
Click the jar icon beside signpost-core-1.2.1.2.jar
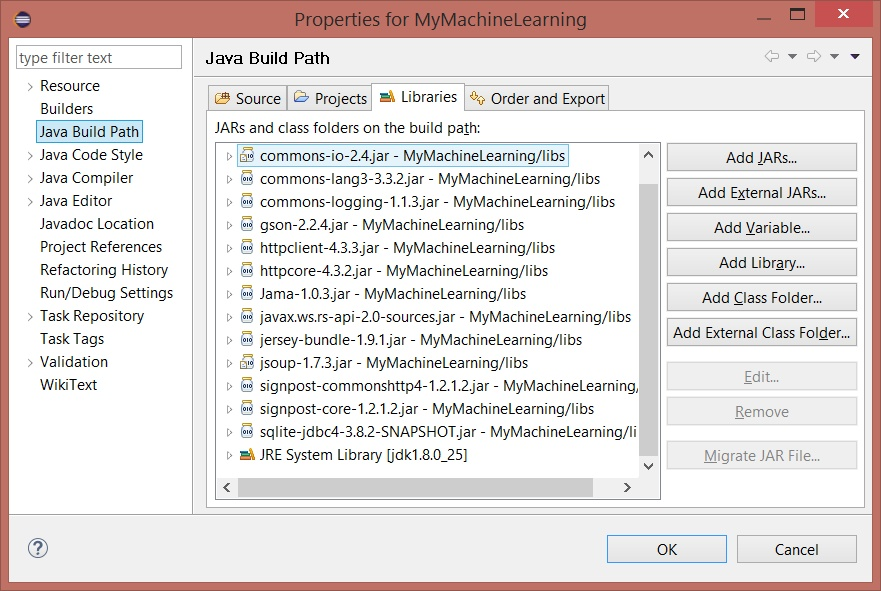[x=247, y=409]
